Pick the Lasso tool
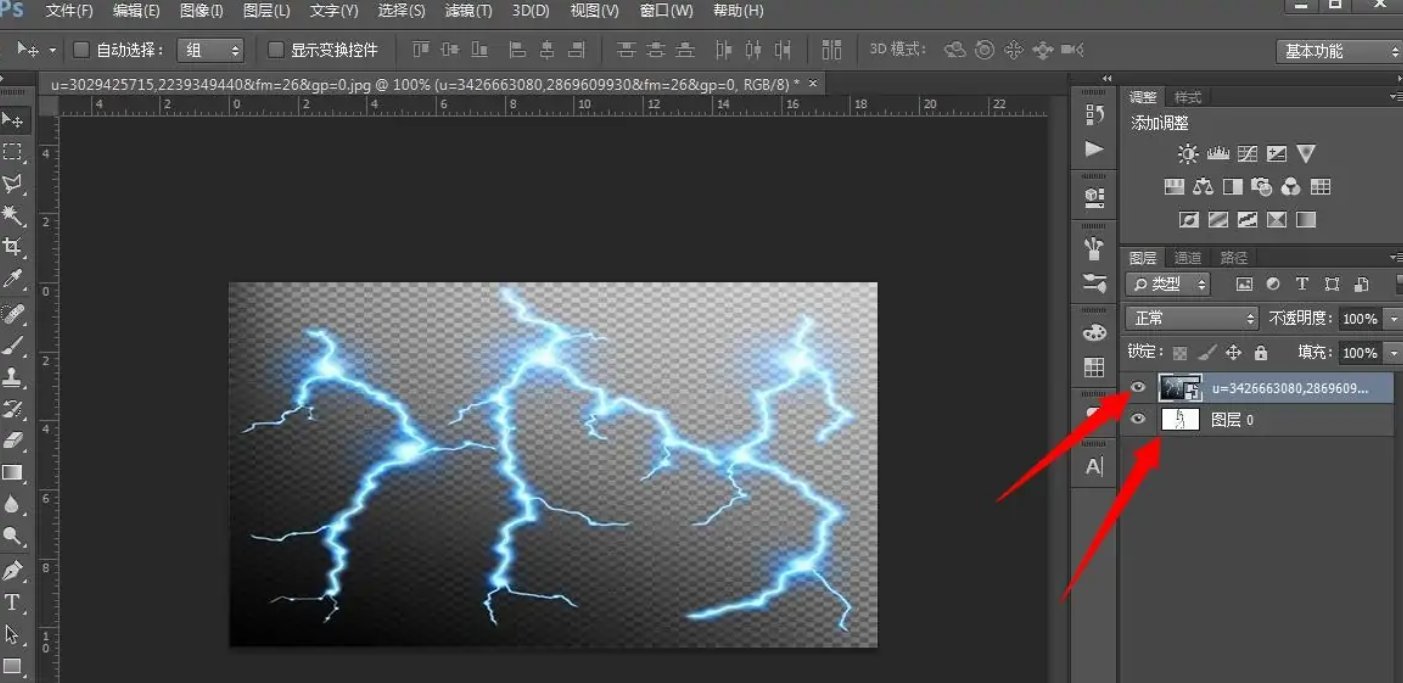This screenshot has height=683, width=1403. coord(12,183)
